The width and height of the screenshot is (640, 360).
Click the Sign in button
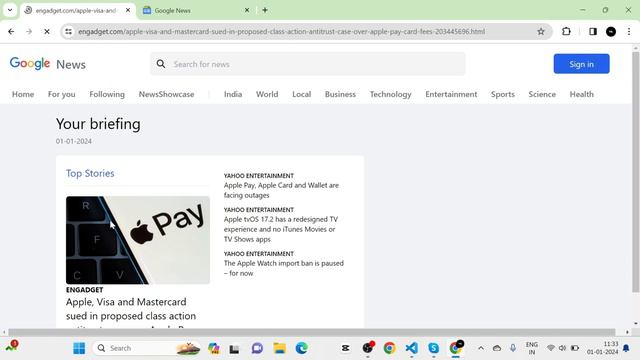(581, 64)
